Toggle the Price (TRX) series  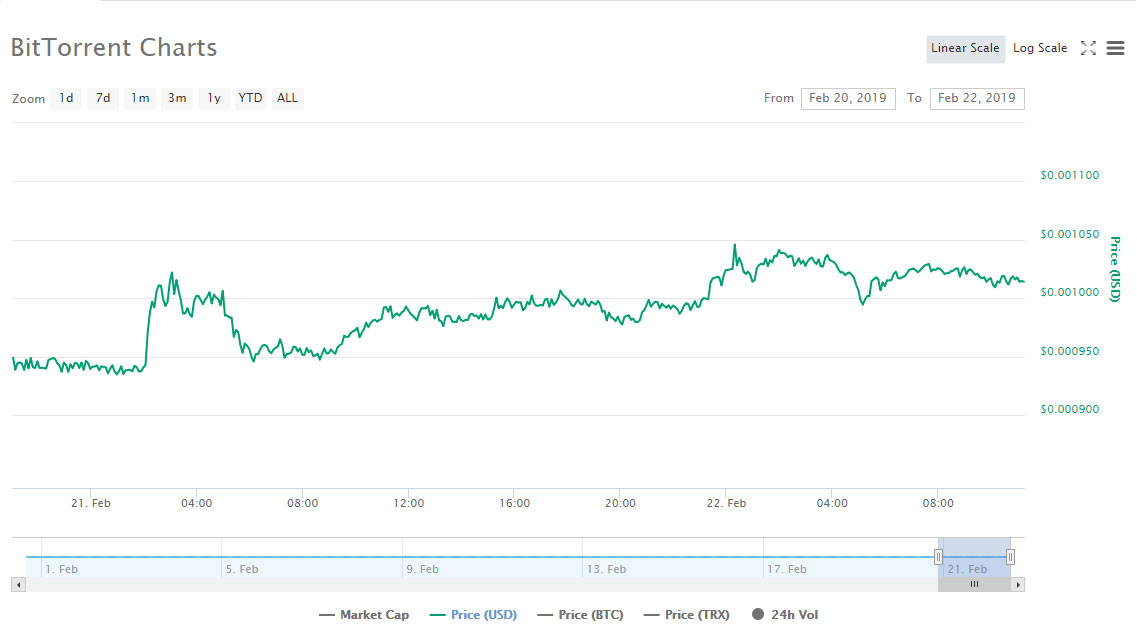coord(687,615)
